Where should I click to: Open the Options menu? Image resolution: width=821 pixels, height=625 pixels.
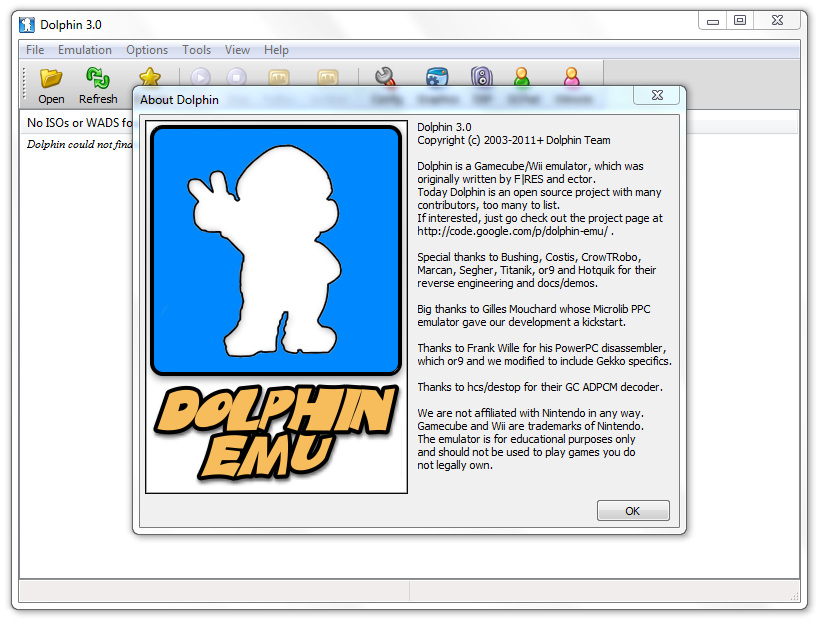point(147,50)
